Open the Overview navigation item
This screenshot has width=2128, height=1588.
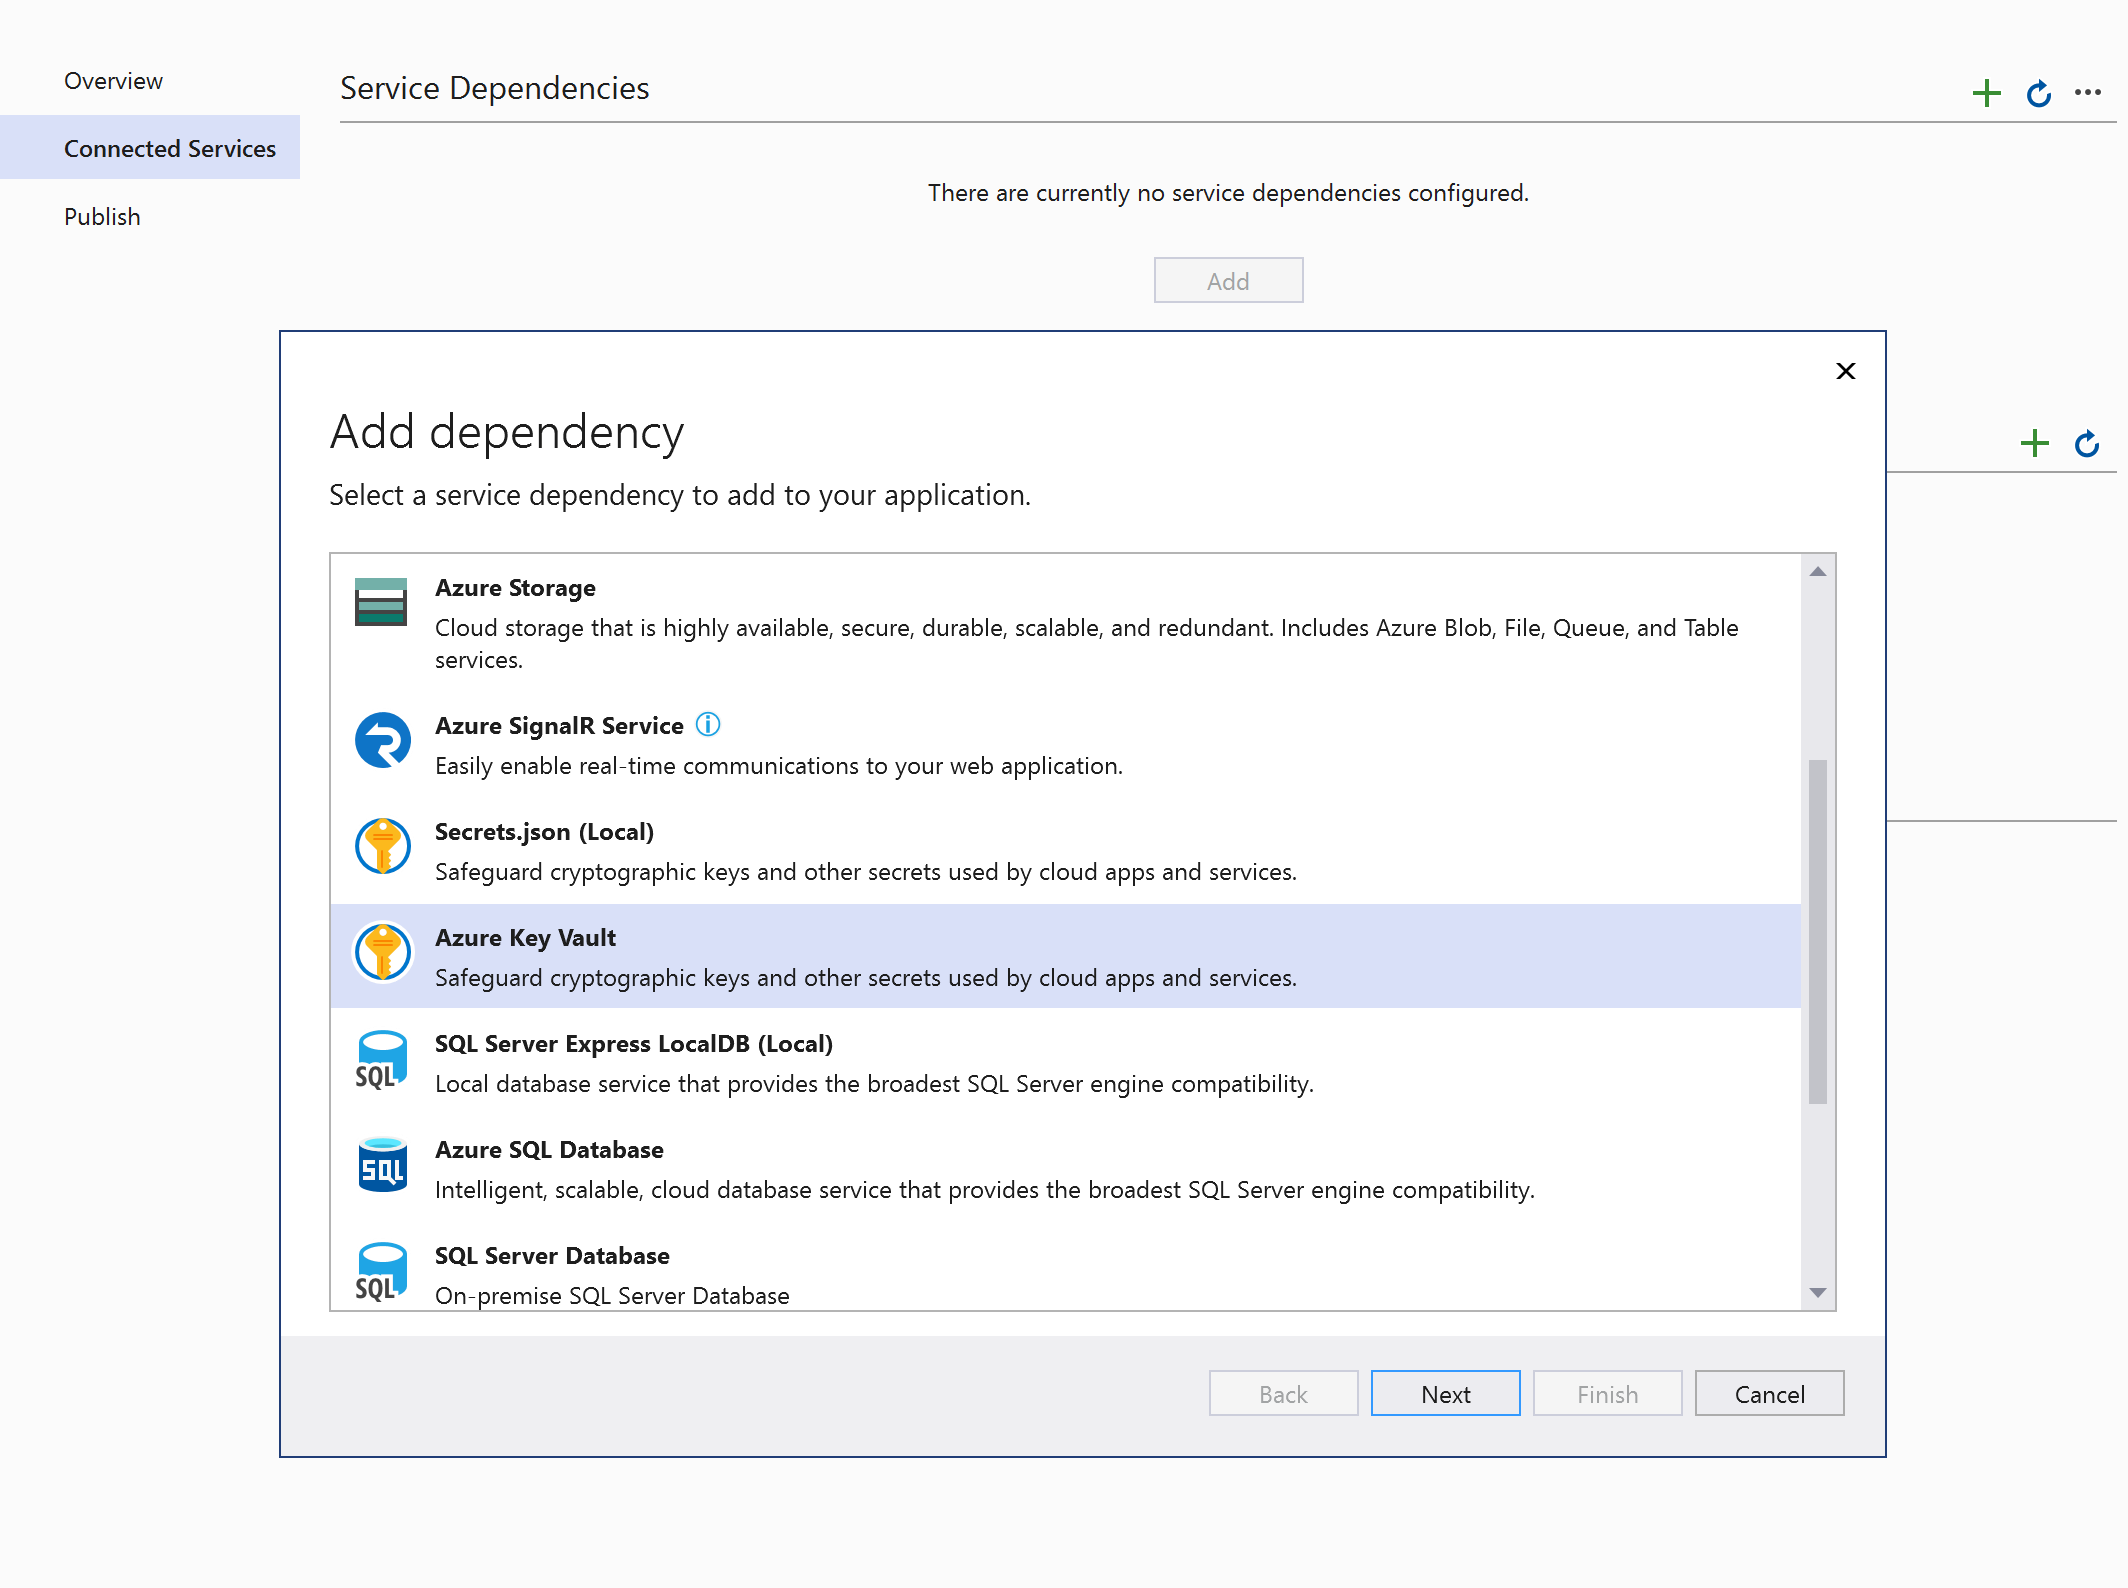point(112,80)
